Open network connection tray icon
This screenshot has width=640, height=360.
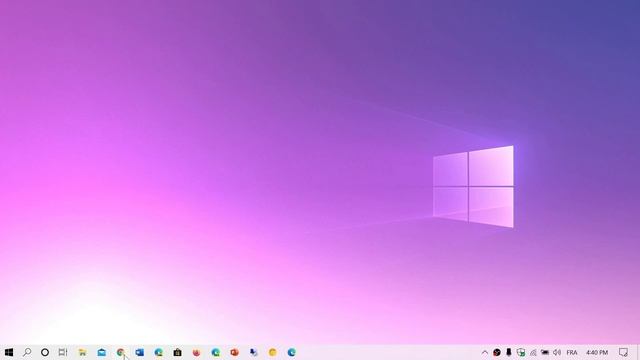533,352
